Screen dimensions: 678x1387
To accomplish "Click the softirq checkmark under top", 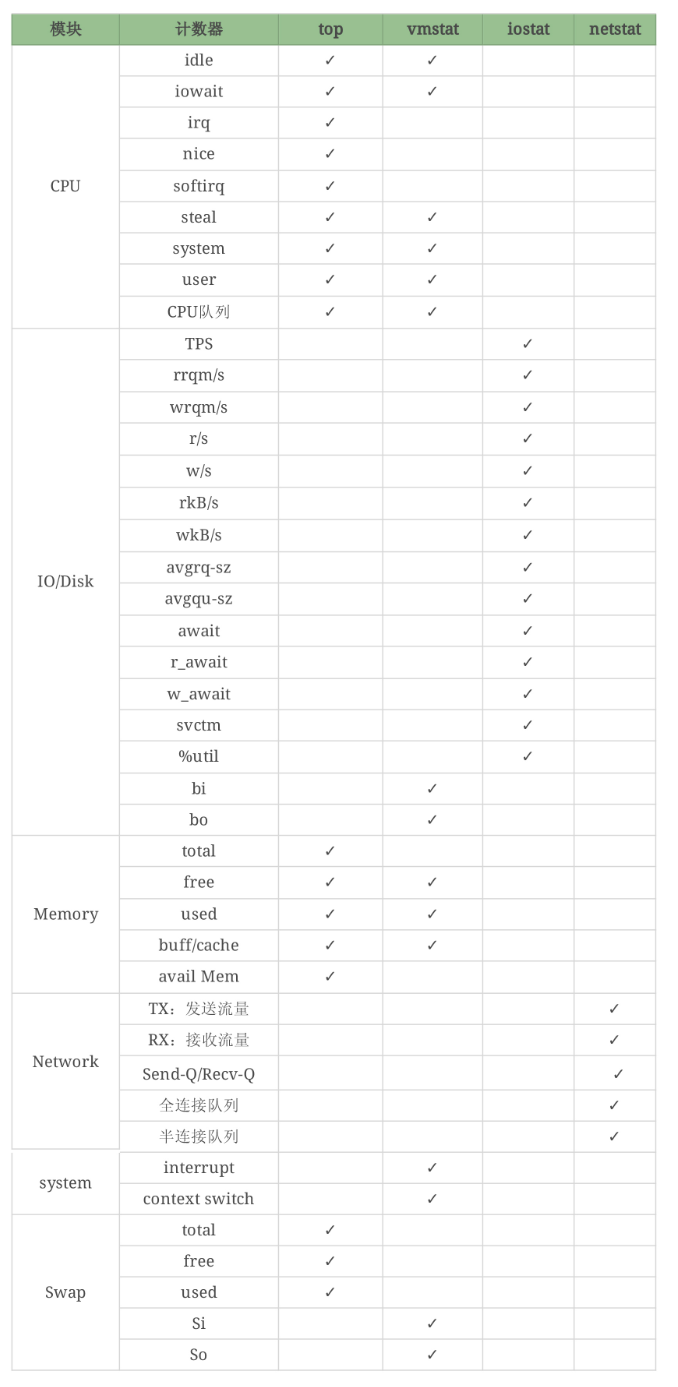I will point(330,186).
